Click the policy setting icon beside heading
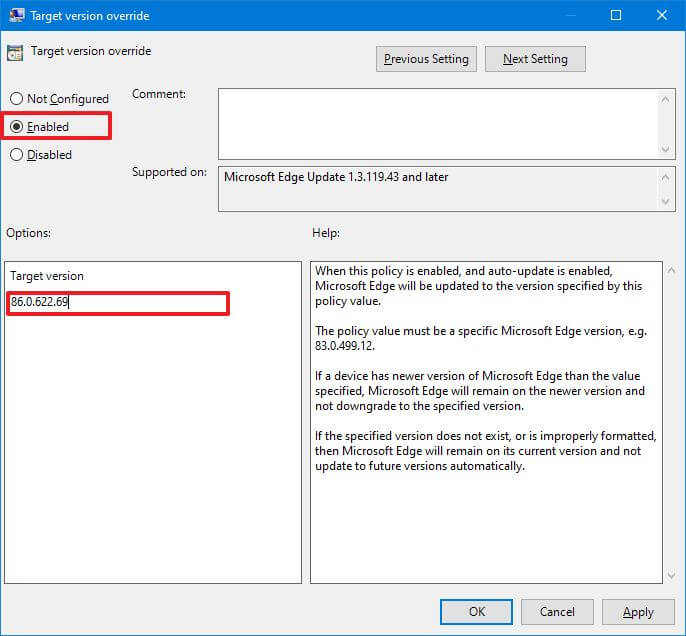 (x=15, y=52)
